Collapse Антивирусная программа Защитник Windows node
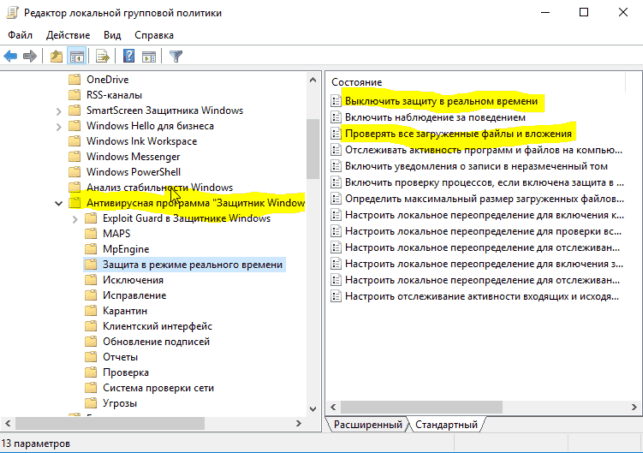643x453 pixels. (59, 203)
